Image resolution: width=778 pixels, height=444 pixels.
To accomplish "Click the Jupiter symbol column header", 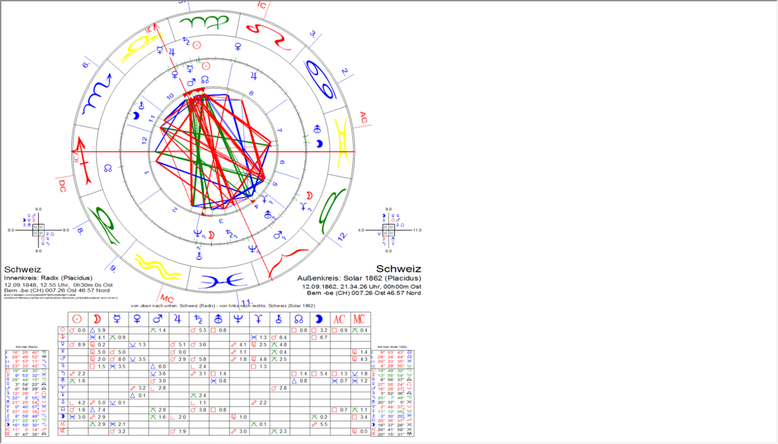I will (178, 319).
